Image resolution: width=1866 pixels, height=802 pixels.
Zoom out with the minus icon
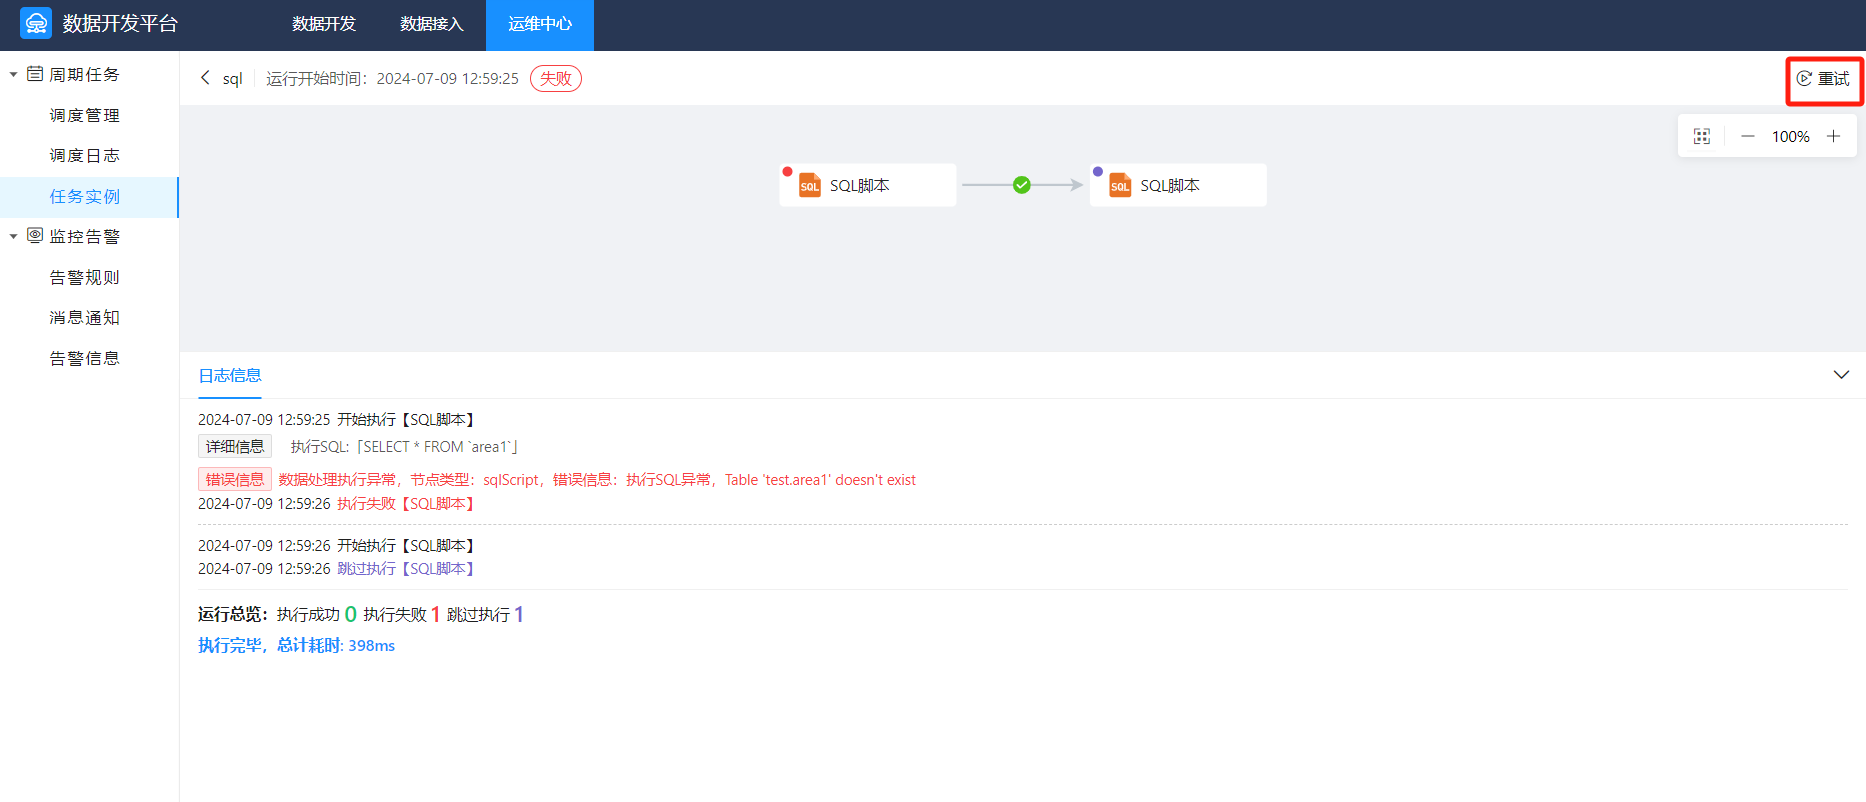pos(1748,136)
